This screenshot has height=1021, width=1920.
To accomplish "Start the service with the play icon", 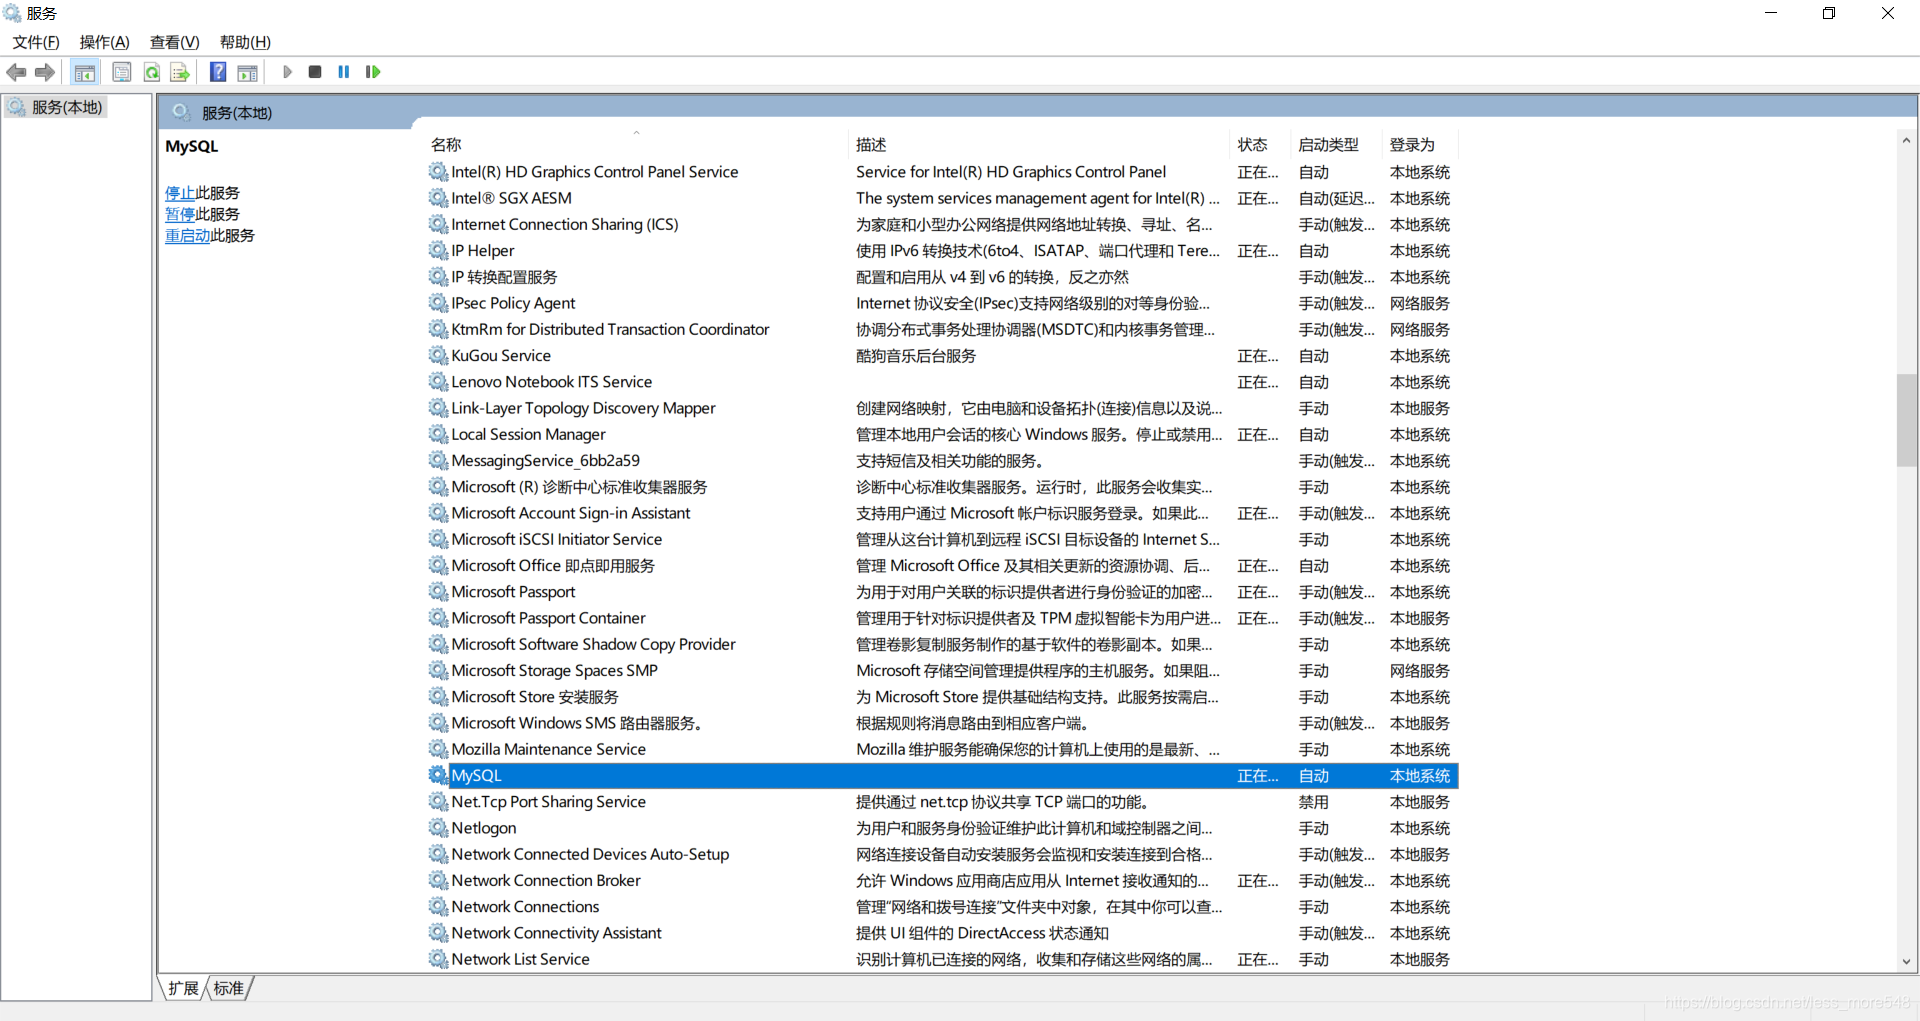I will (x=287, y=72).
